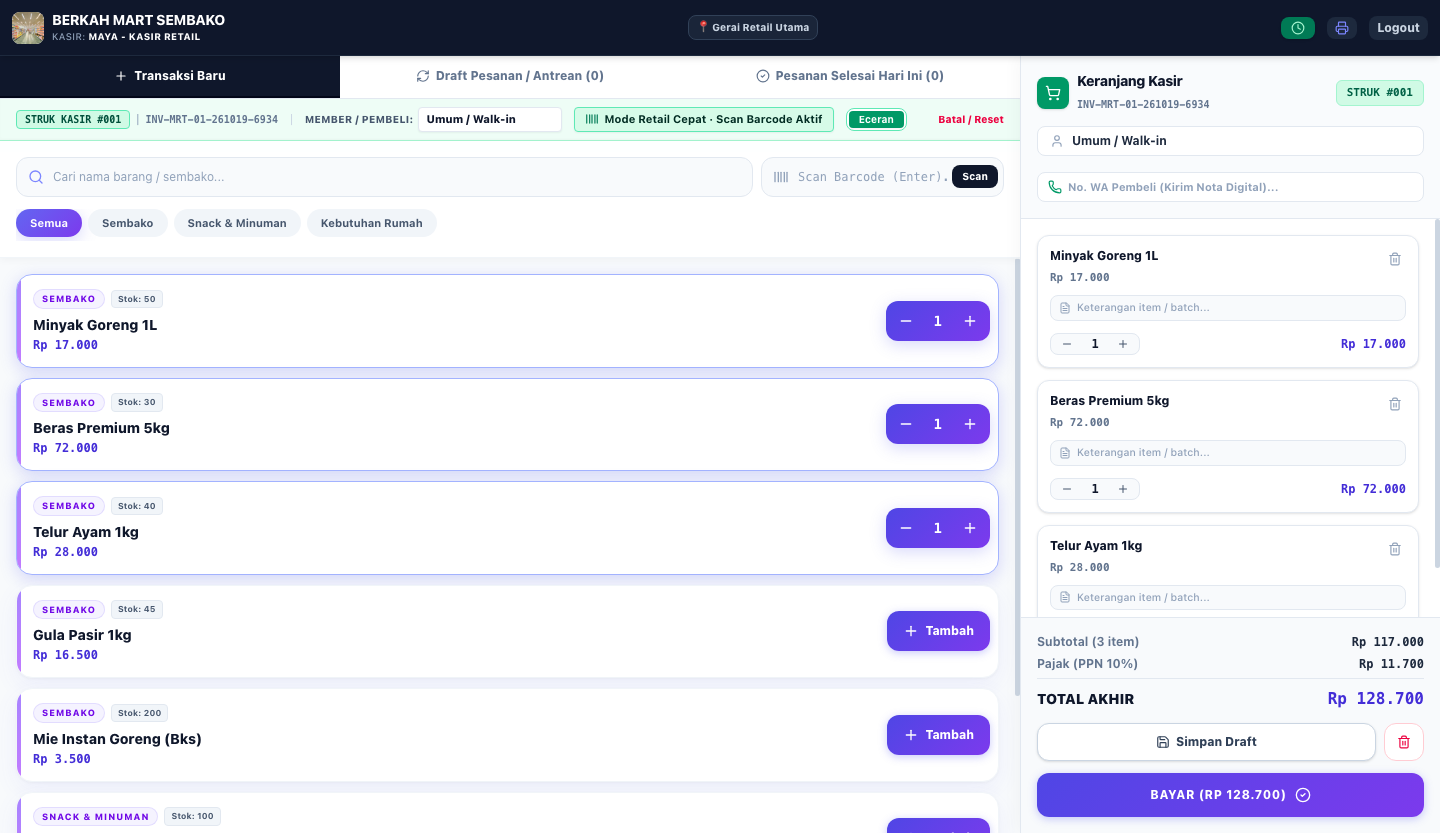
Task: Filter by Kebutuhan Rumah category
Action: (372, 223)
